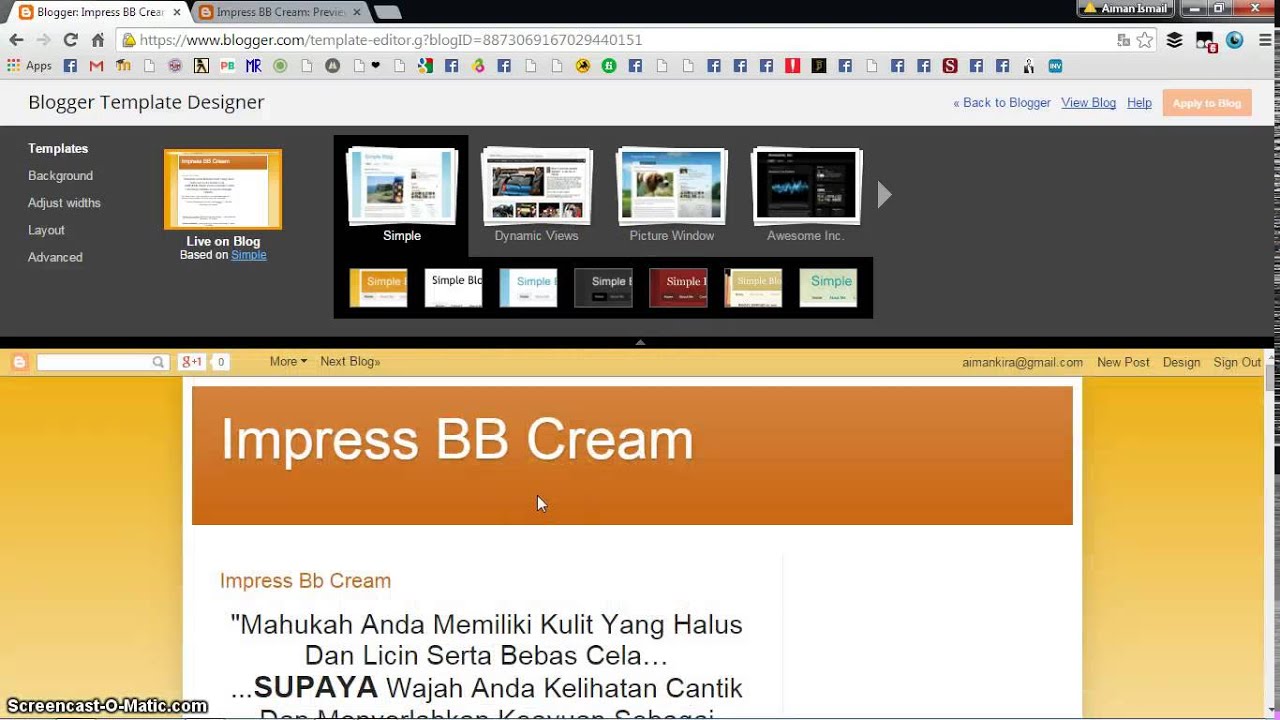Open a new browser tab
The height and width of the screenshot is (720, 1280).
pyautogui.click(x=387, y=12)
